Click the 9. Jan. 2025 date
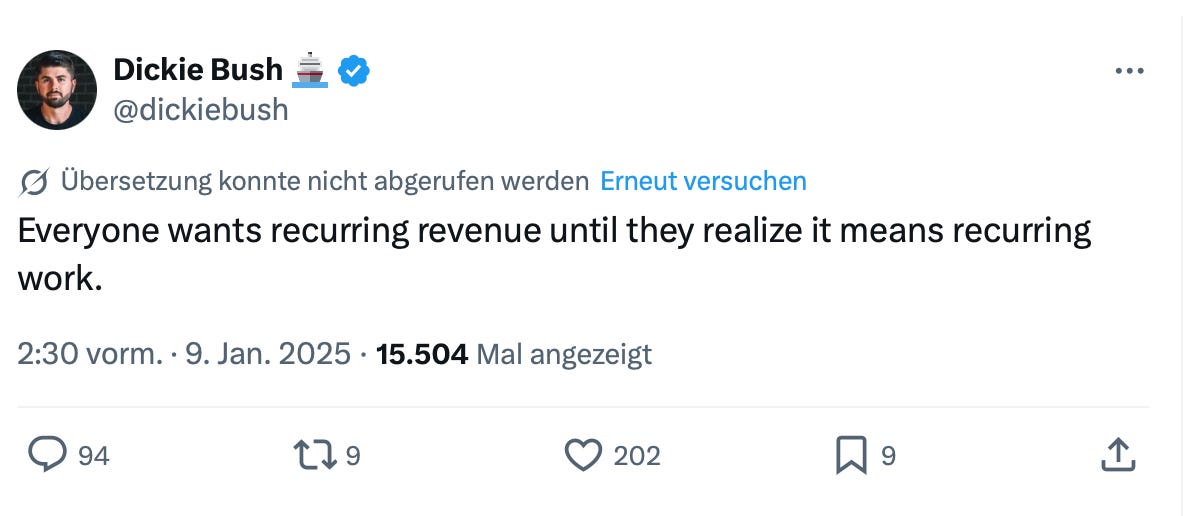Screen dimensions: 1188x516 click(x=268, y=354)
